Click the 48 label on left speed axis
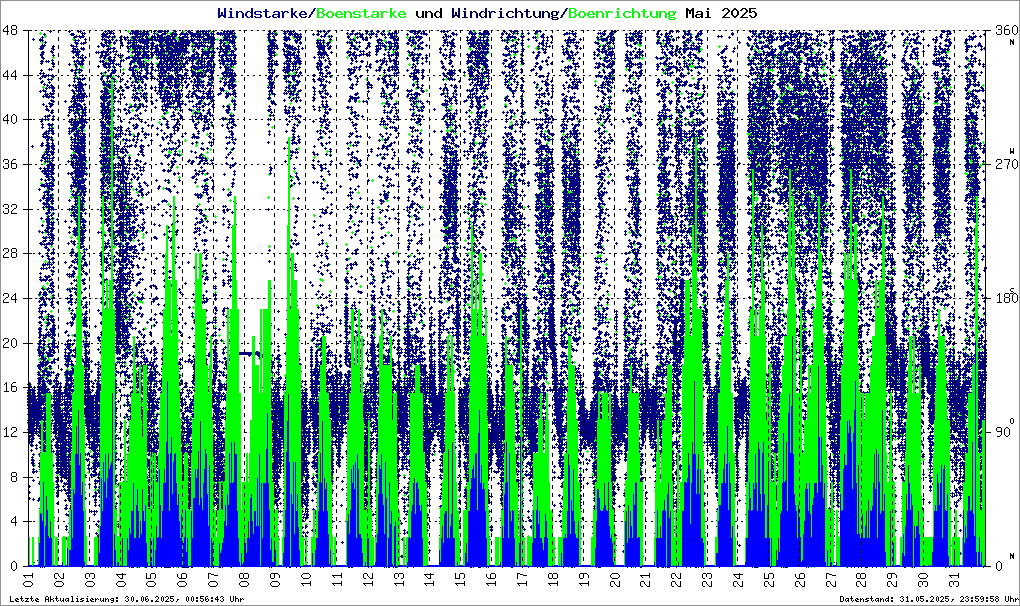This screenshot has height=606, width=1020. pyautogui.click(x=12, y=31)
